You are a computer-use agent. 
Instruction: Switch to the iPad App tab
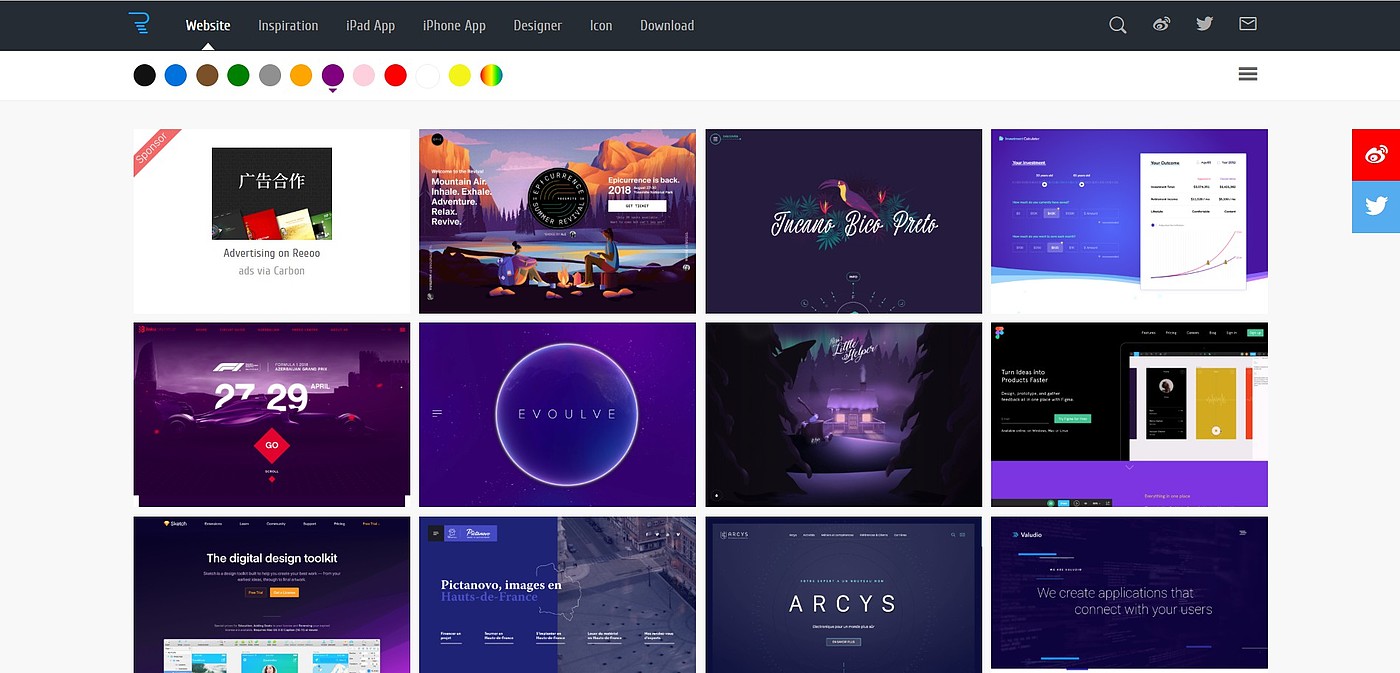click(370, 25)
